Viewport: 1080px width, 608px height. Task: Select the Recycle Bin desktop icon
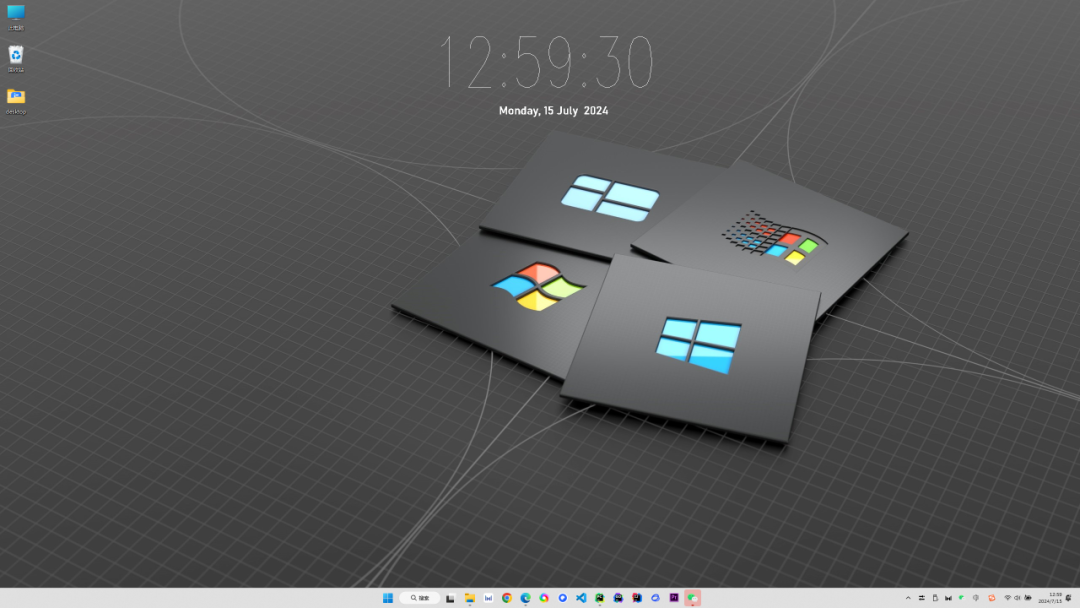tap(16, 59)
